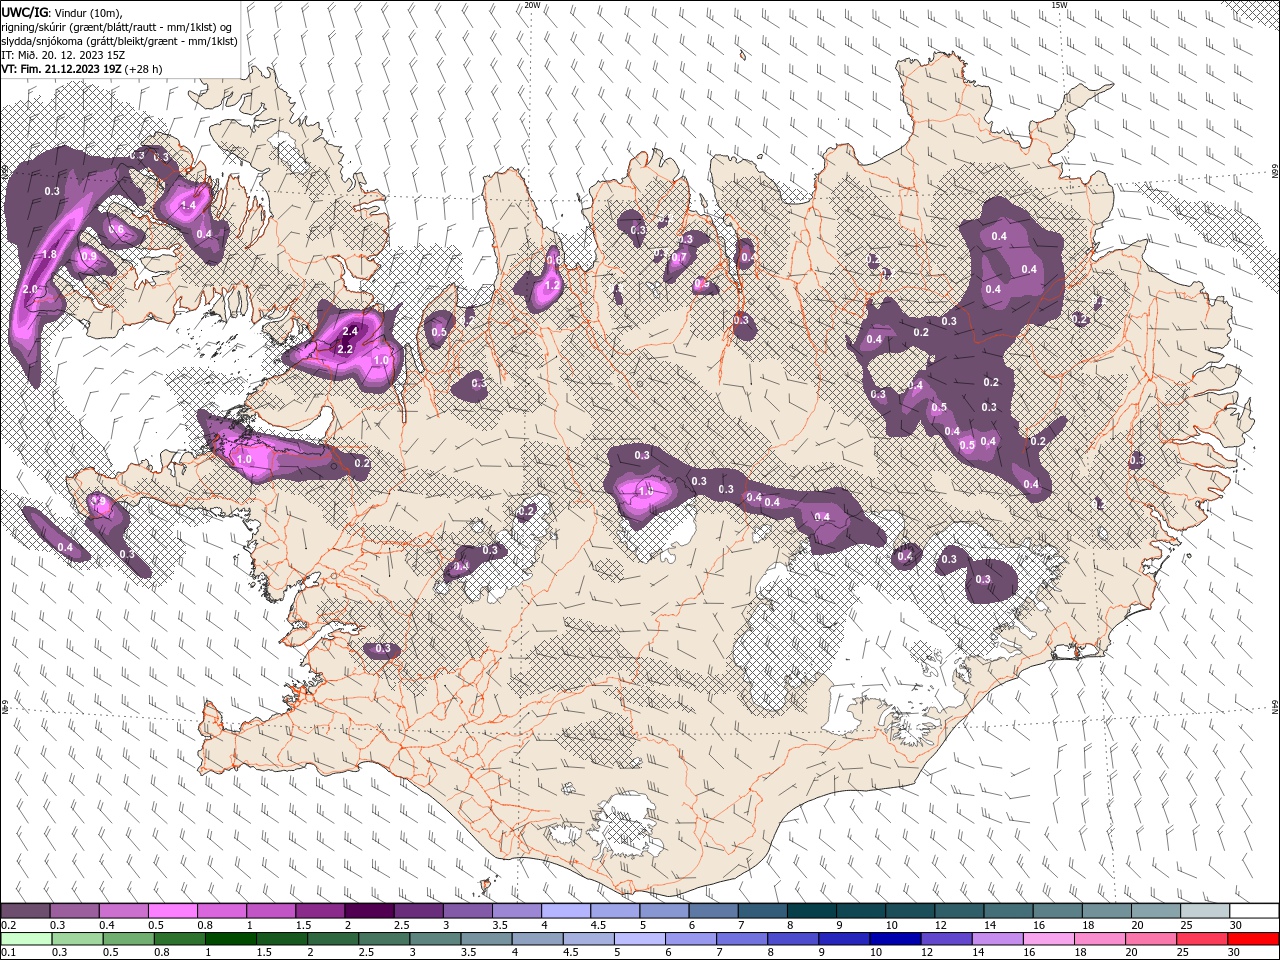Click the 7–8 blue rain legend swatch

pyautogui.click(x=743, y=939)
